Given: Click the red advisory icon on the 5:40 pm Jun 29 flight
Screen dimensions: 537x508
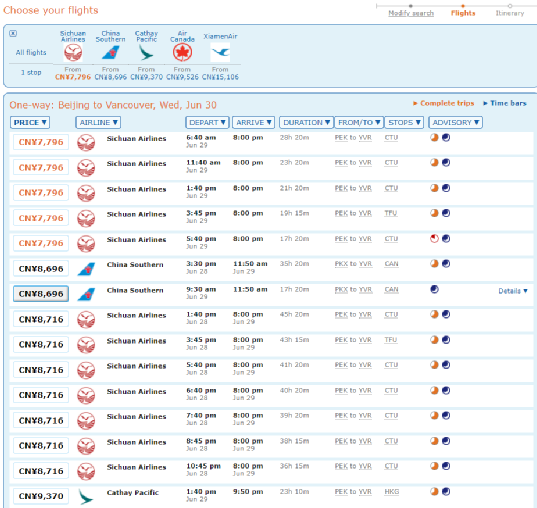Looking at the screenshot, I should 434,239.
